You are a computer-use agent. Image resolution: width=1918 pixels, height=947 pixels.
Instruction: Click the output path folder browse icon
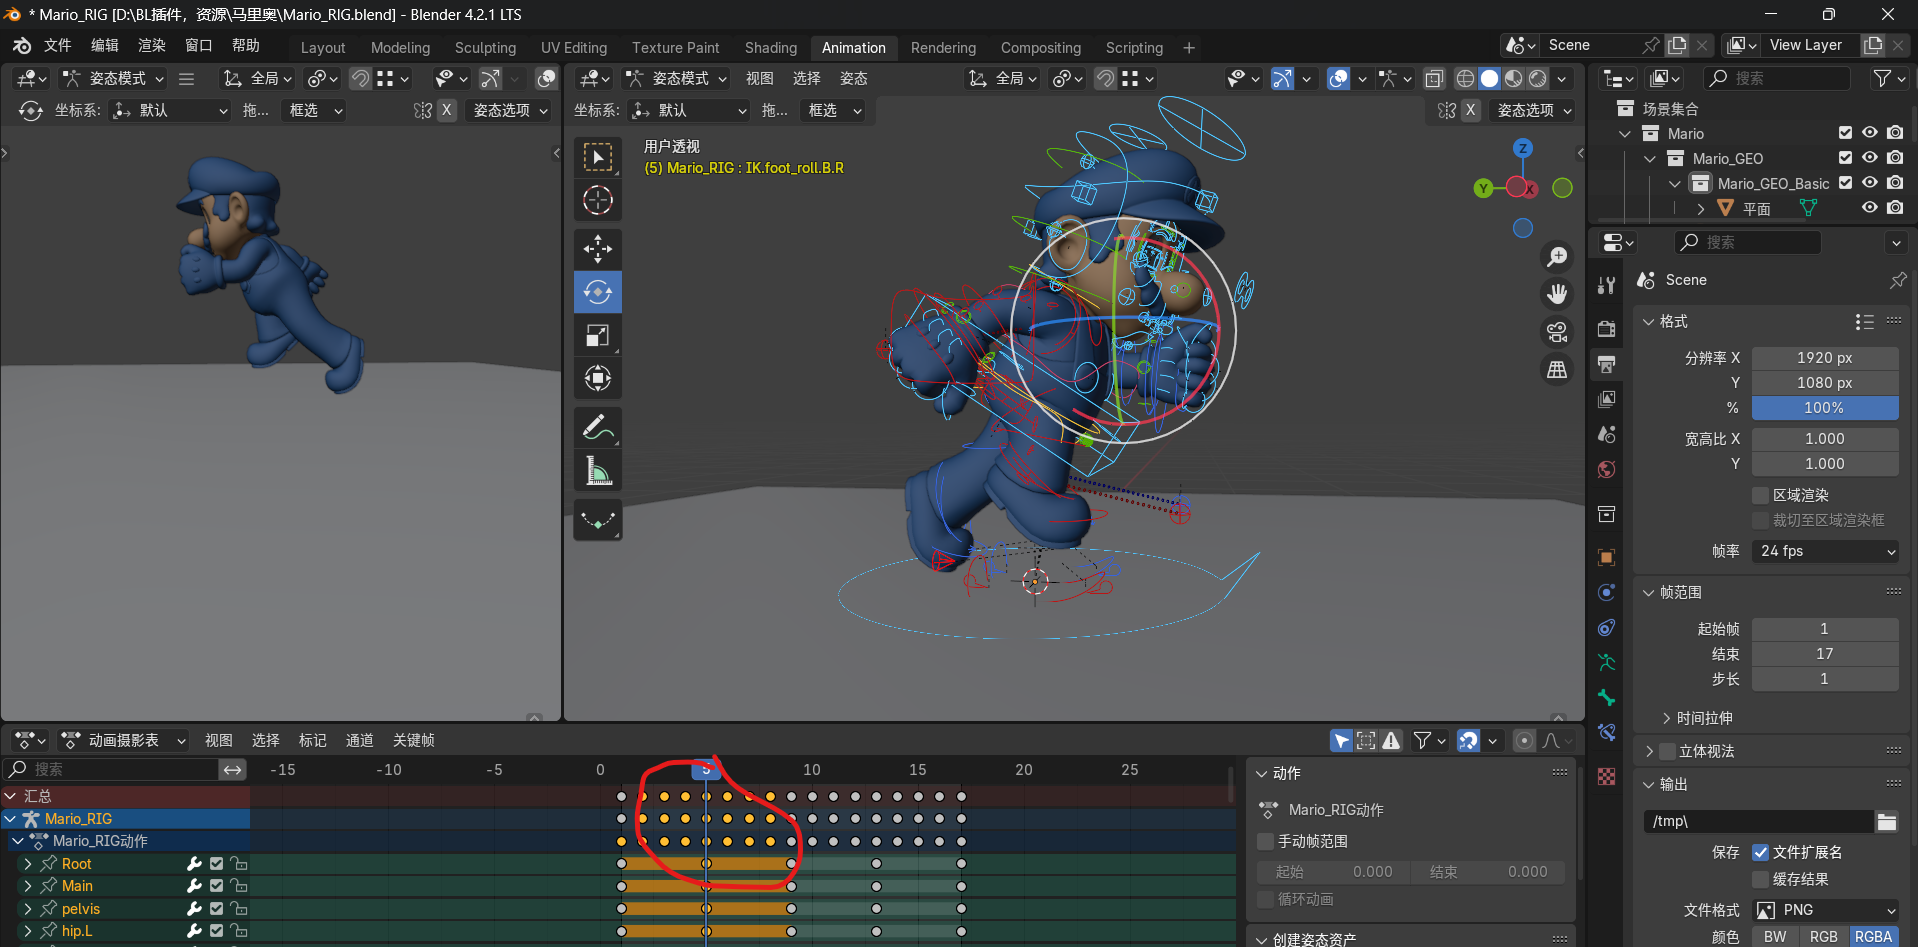pos(1886,821)
